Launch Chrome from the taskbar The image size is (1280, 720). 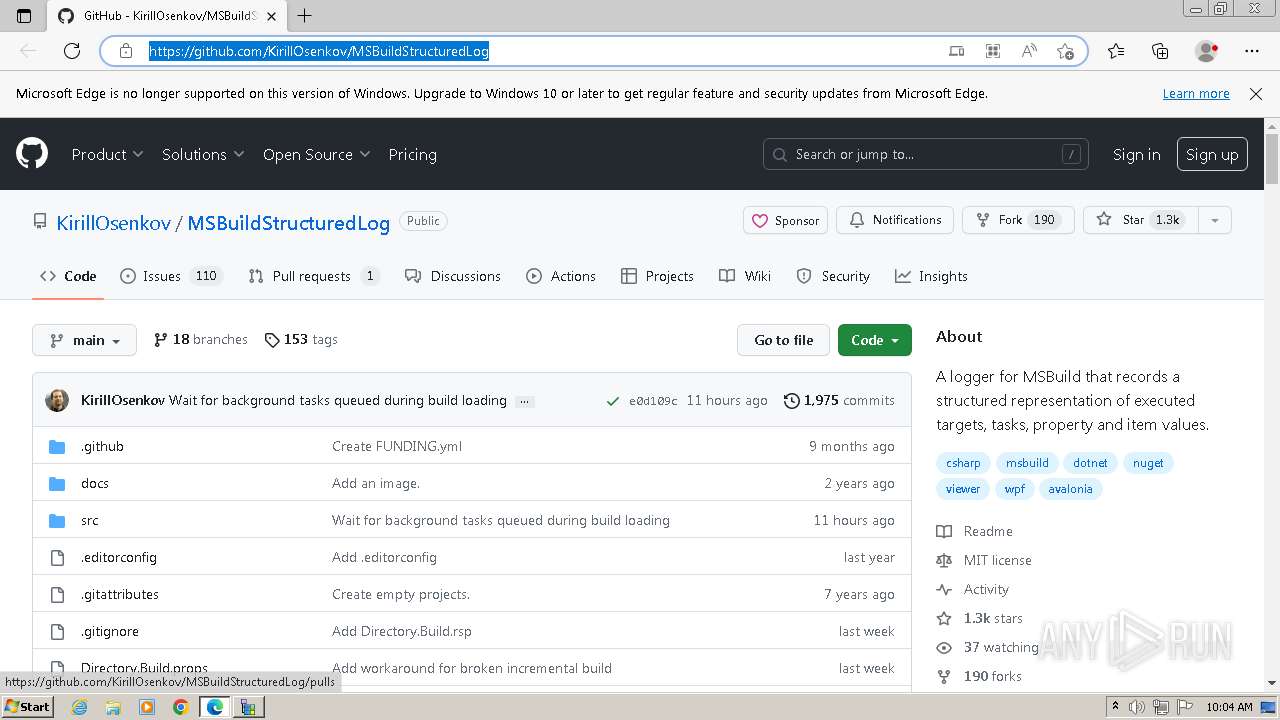(x=180, y=707)
